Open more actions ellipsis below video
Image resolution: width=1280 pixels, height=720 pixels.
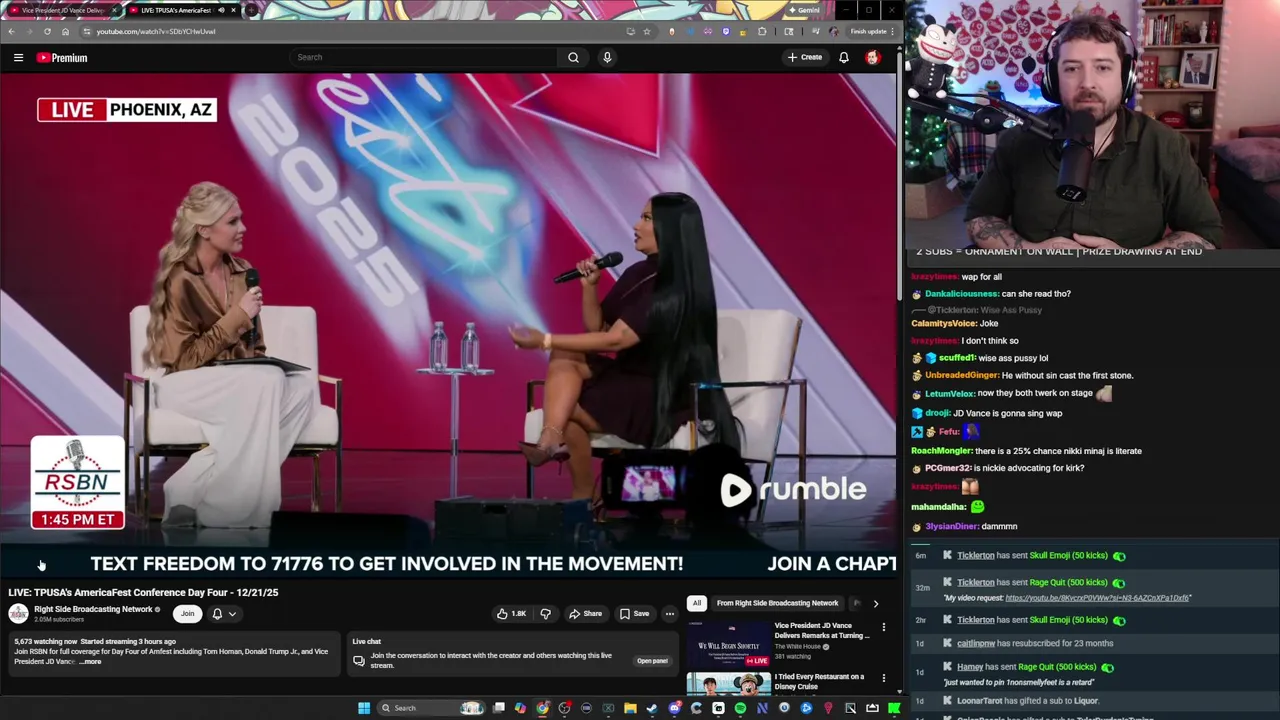click(670, 614)
